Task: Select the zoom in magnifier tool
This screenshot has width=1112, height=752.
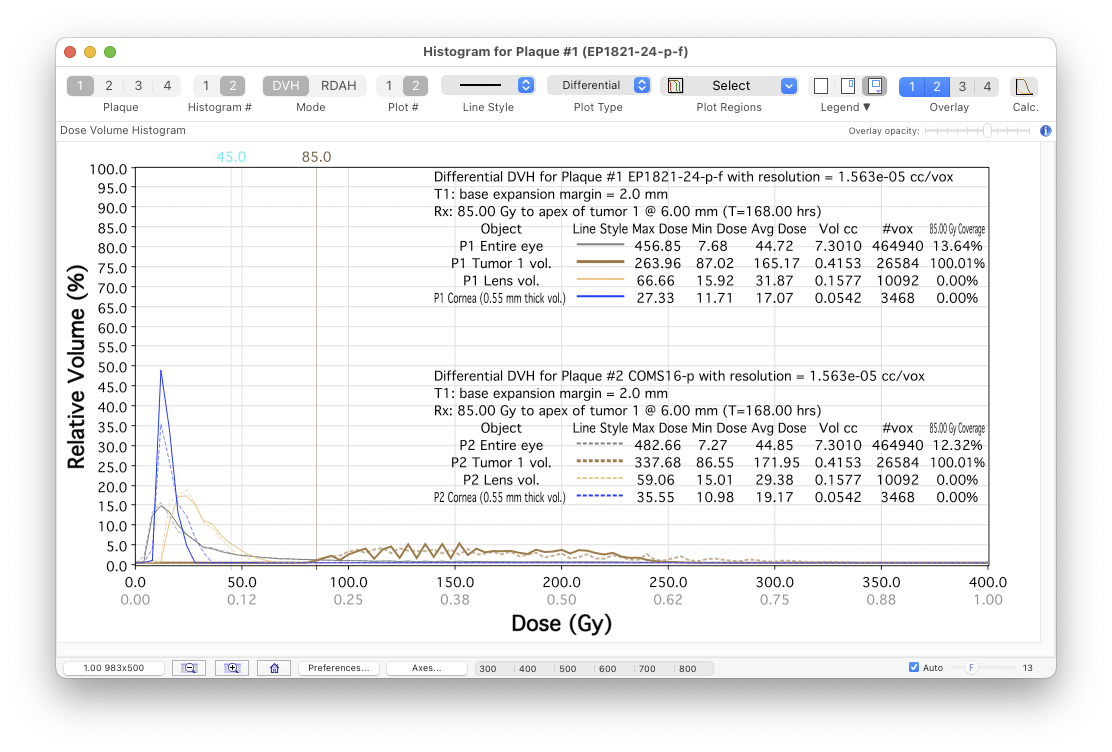Action: 232,667
